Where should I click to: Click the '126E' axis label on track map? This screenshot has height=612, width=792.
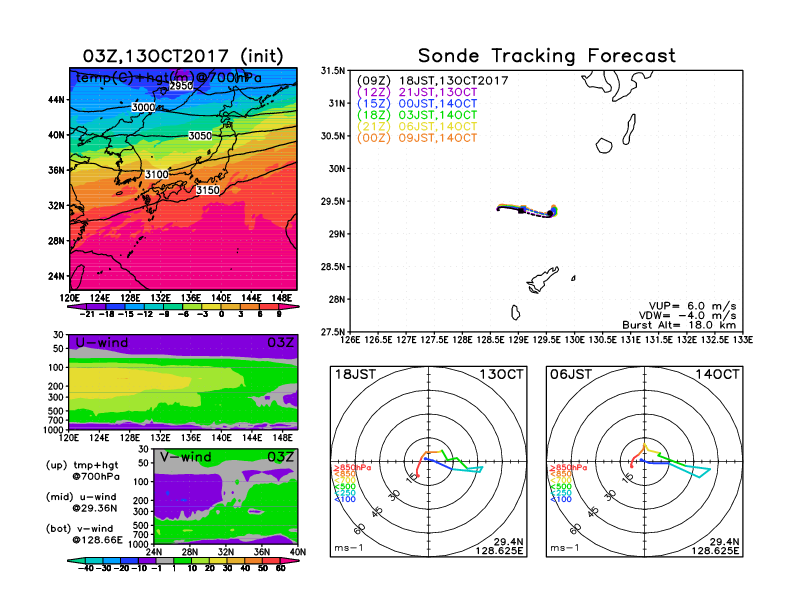350,340
